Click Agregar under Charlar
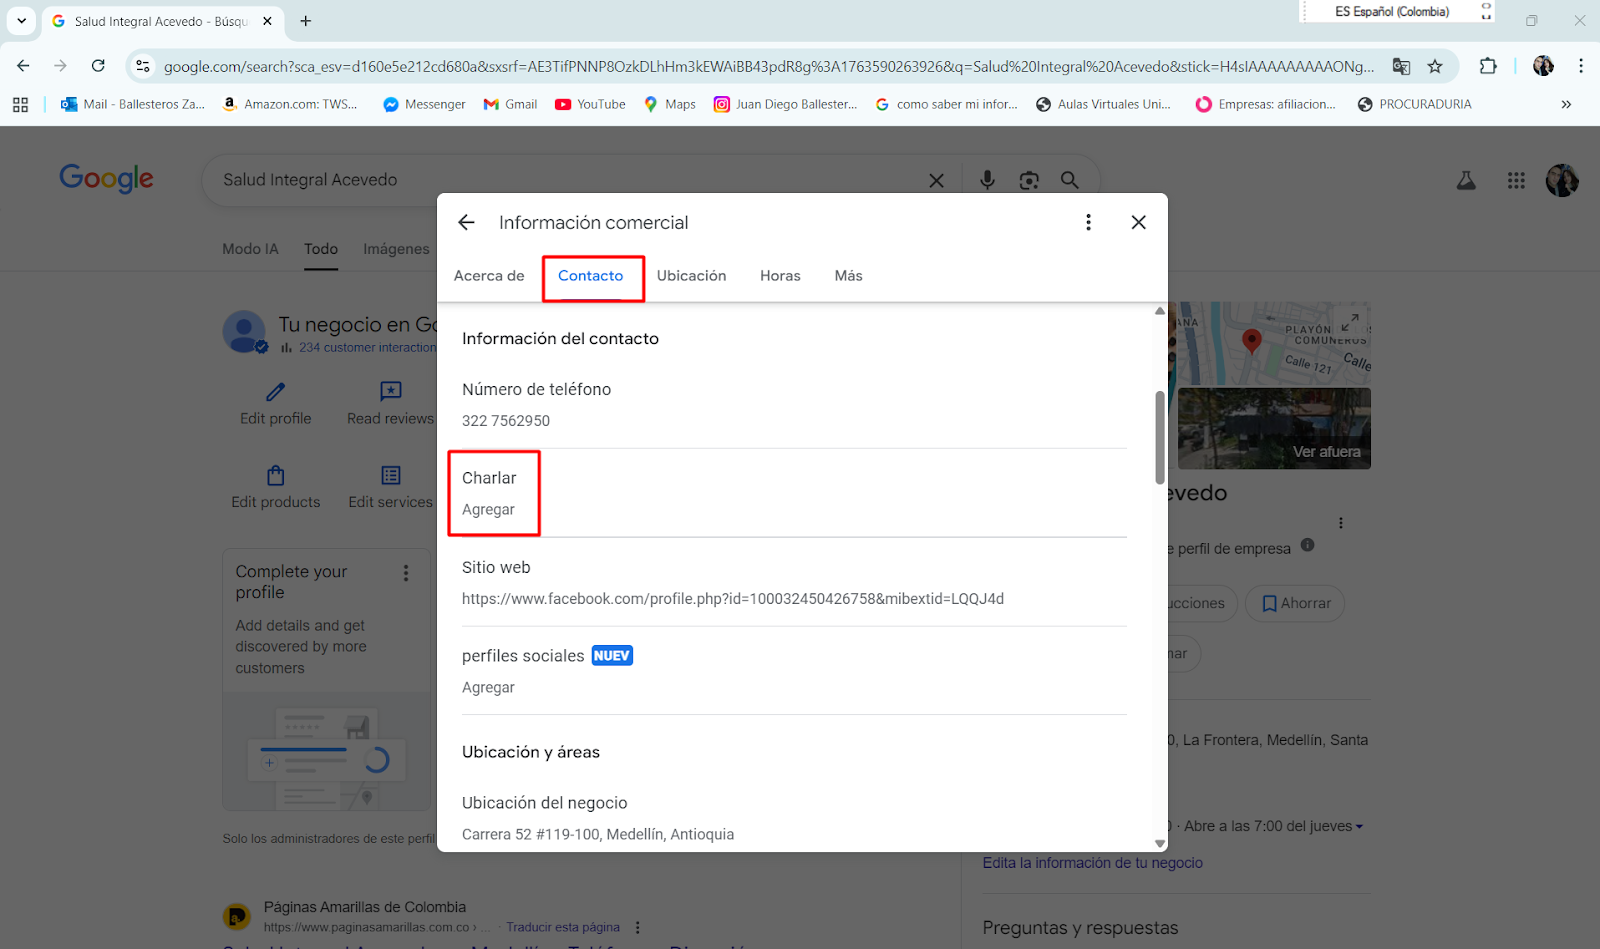This screenshot has height=949, width=1600. [x=488, y=510]
